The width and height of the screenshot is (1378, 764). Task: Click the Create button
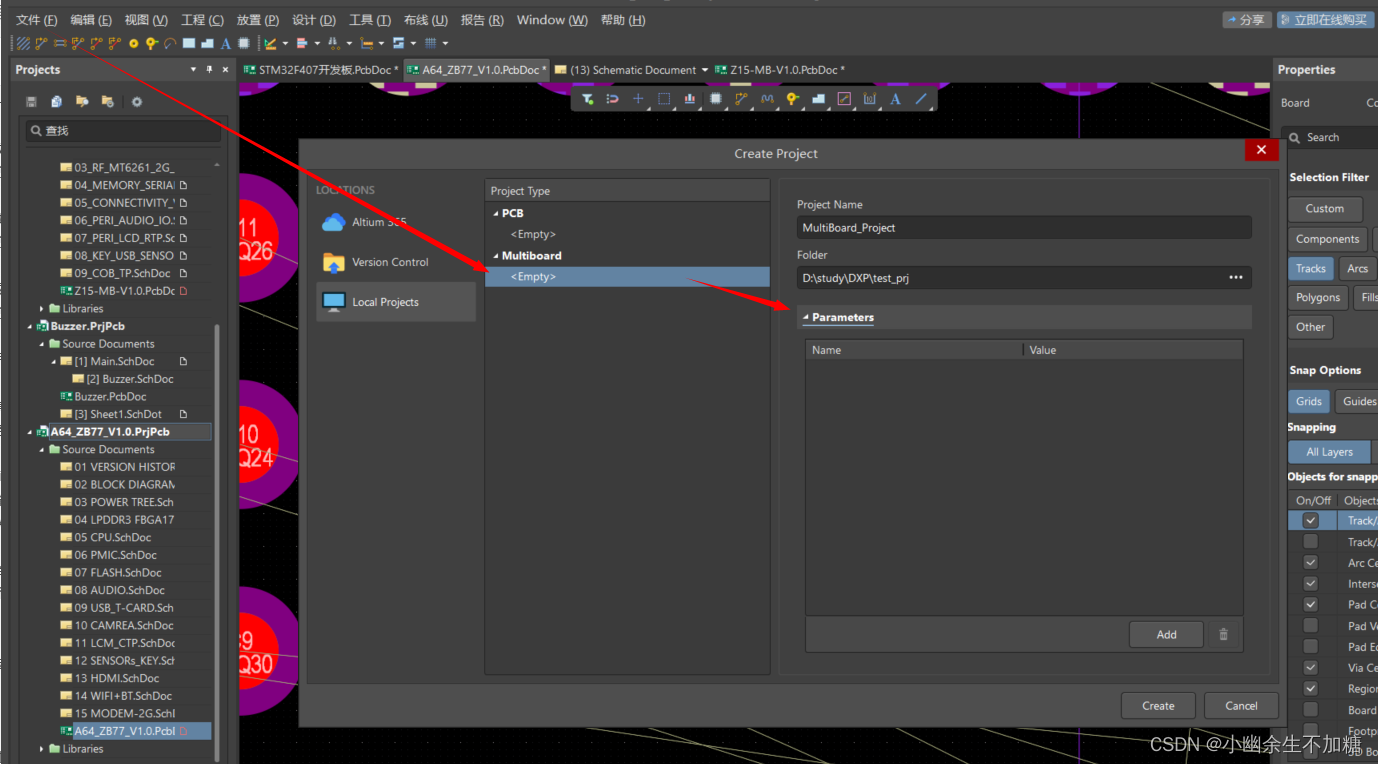[1158, 705]
